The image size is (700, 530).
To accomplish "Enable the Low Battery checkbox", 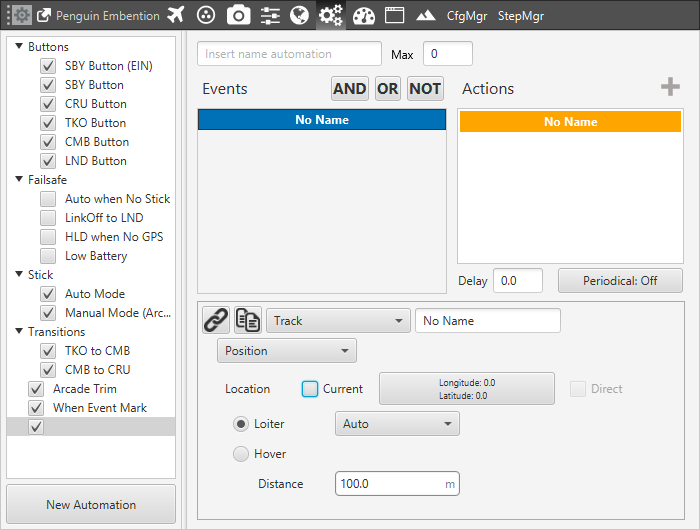I will (x=48, y=256).
